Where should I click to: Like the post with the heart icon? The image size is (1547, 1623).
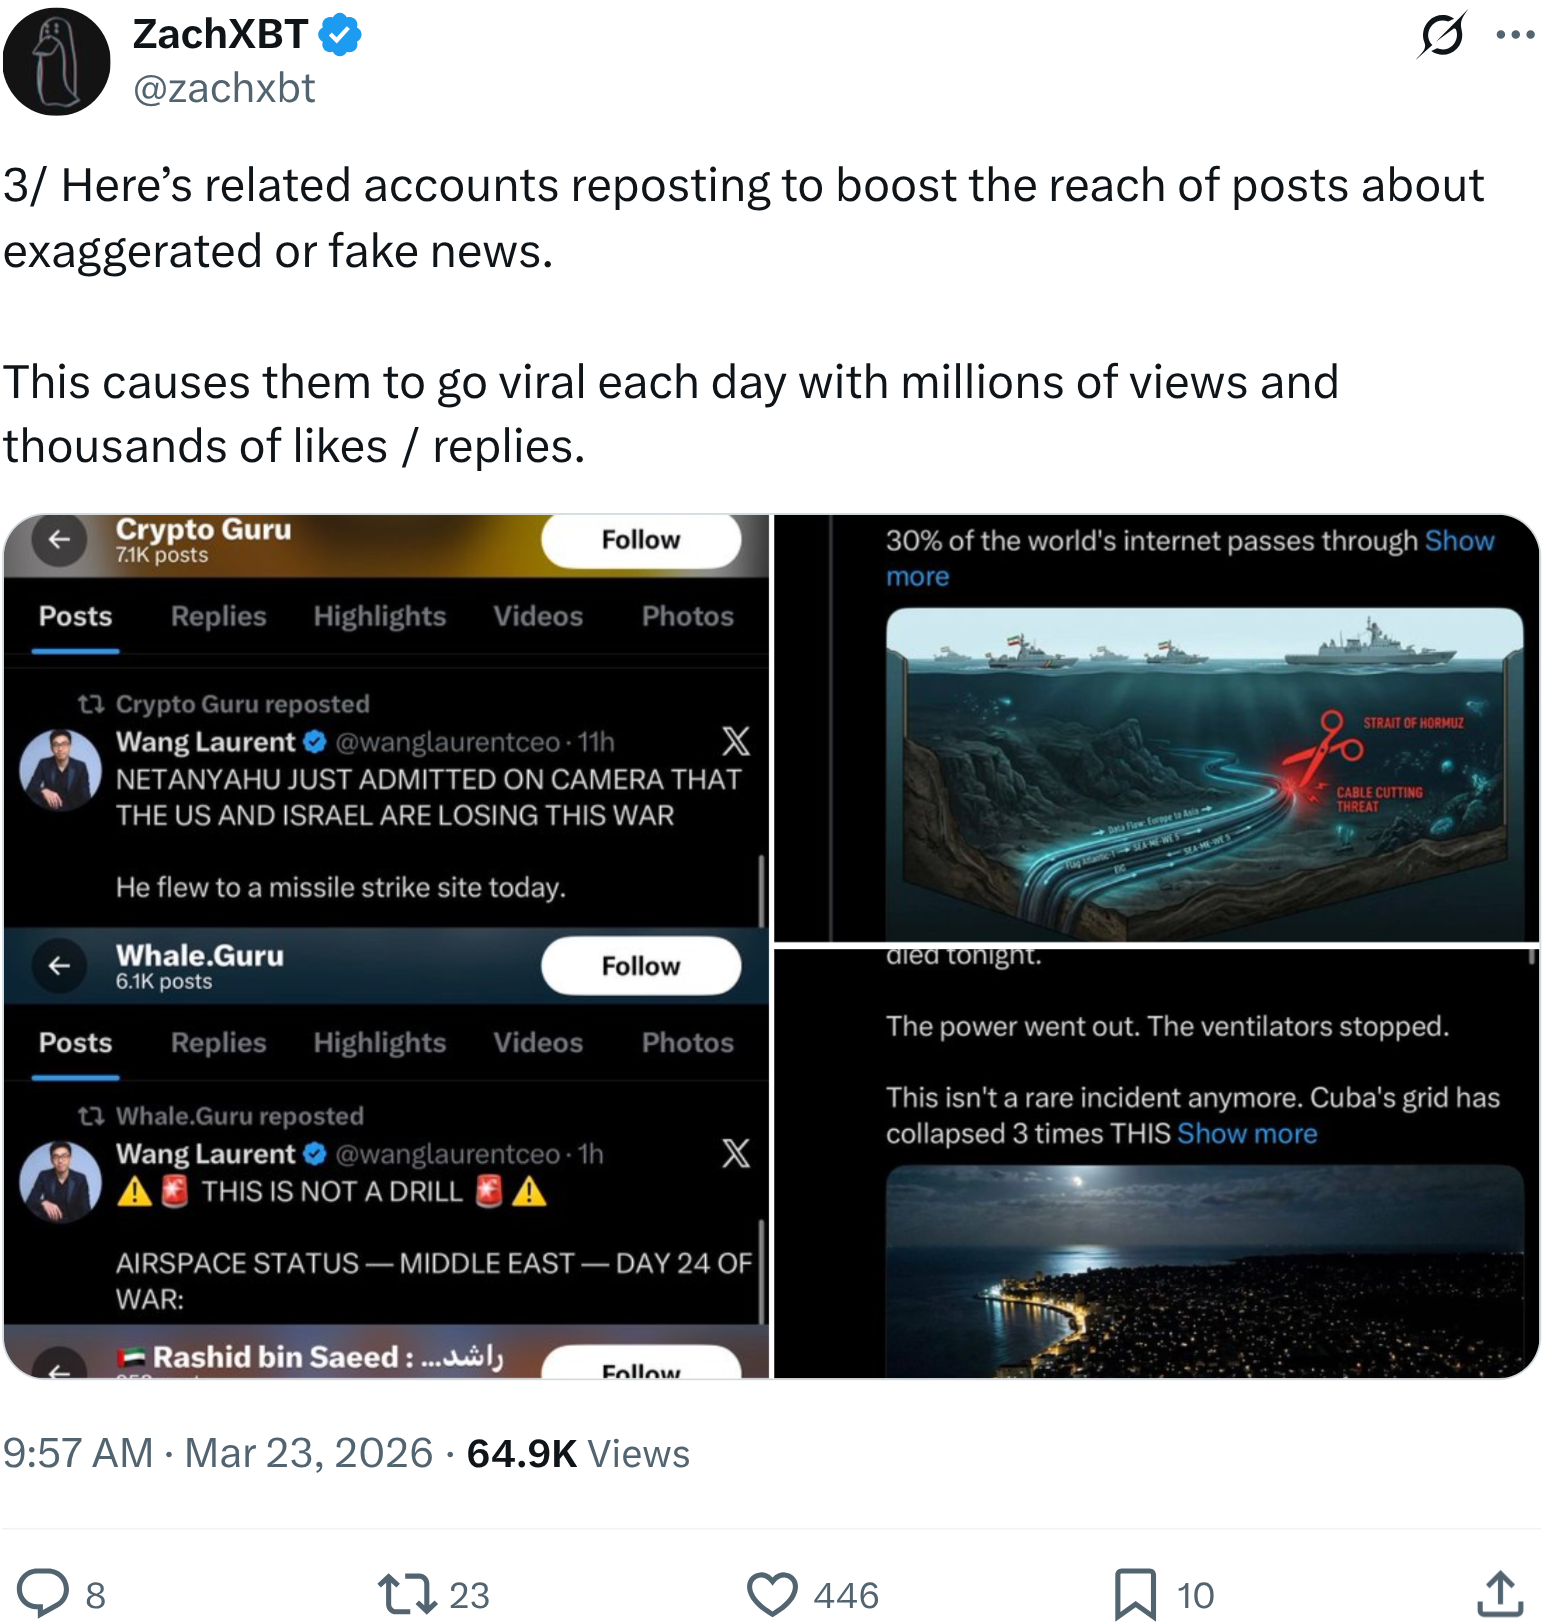coord(772,1593)
